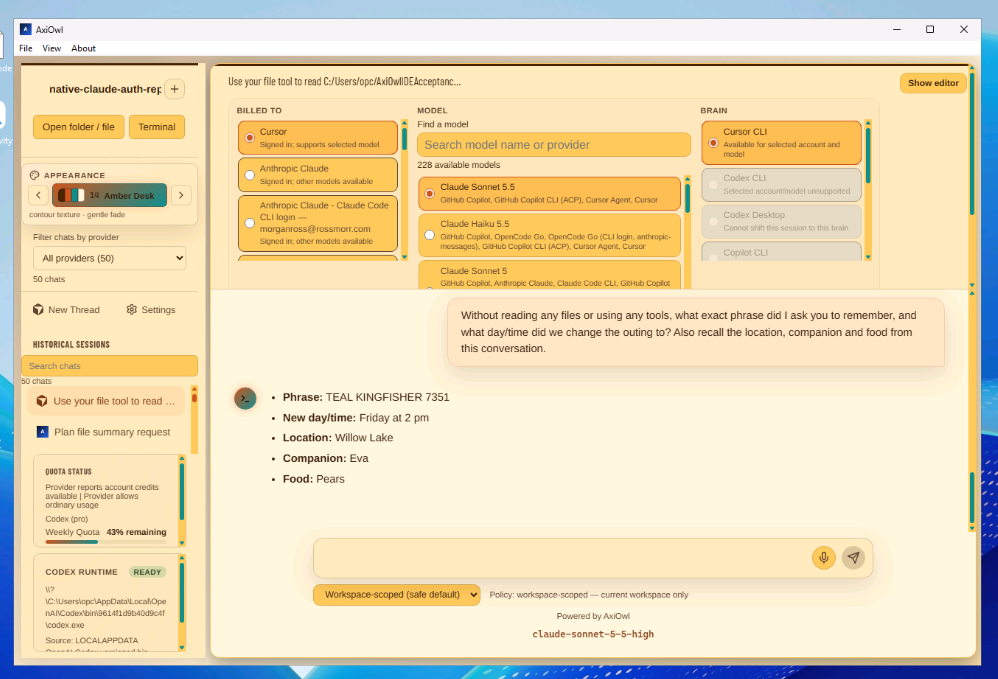Click the cube icon of 'Use your file tool' chat
This screenshot has width=998, height=679.
[42, 401]
